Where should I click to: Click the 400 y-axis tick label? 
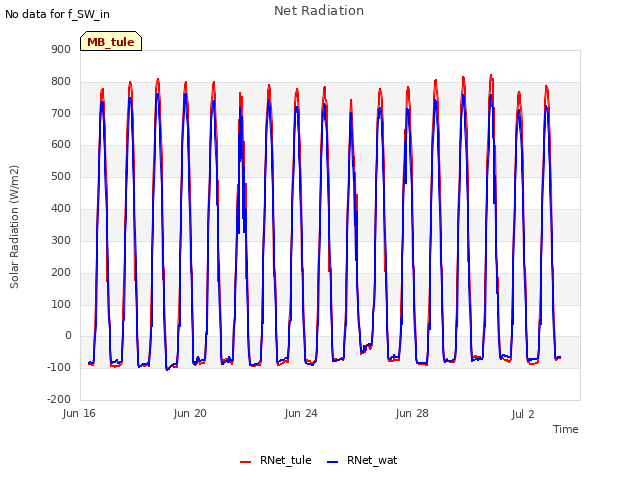(61, 208)
